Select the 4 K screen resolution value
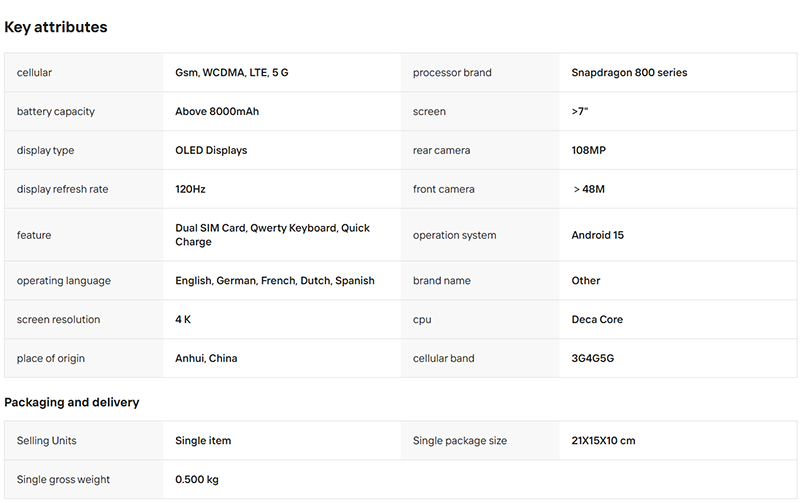The height and width of the screenshot is (503, 800). tap(183, 319)
